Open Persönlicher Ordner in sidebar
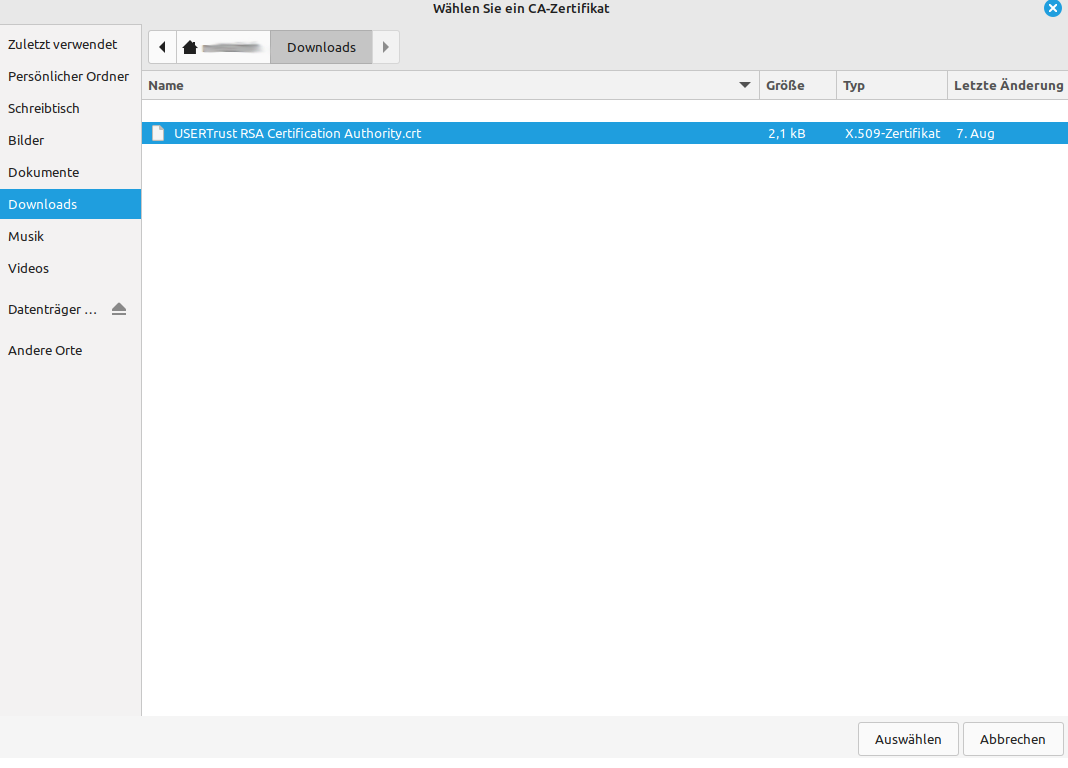The width and height of the screenshot is (1068, 768). 68,76
